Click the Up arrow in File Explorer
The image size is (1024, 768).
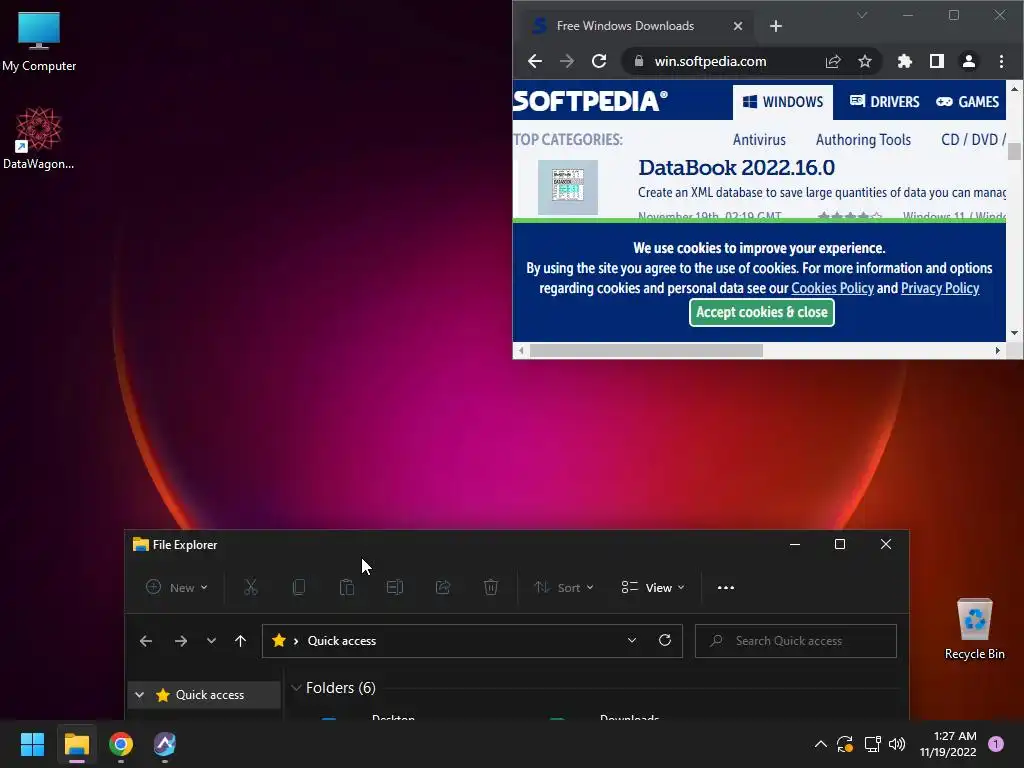(240, 641)
